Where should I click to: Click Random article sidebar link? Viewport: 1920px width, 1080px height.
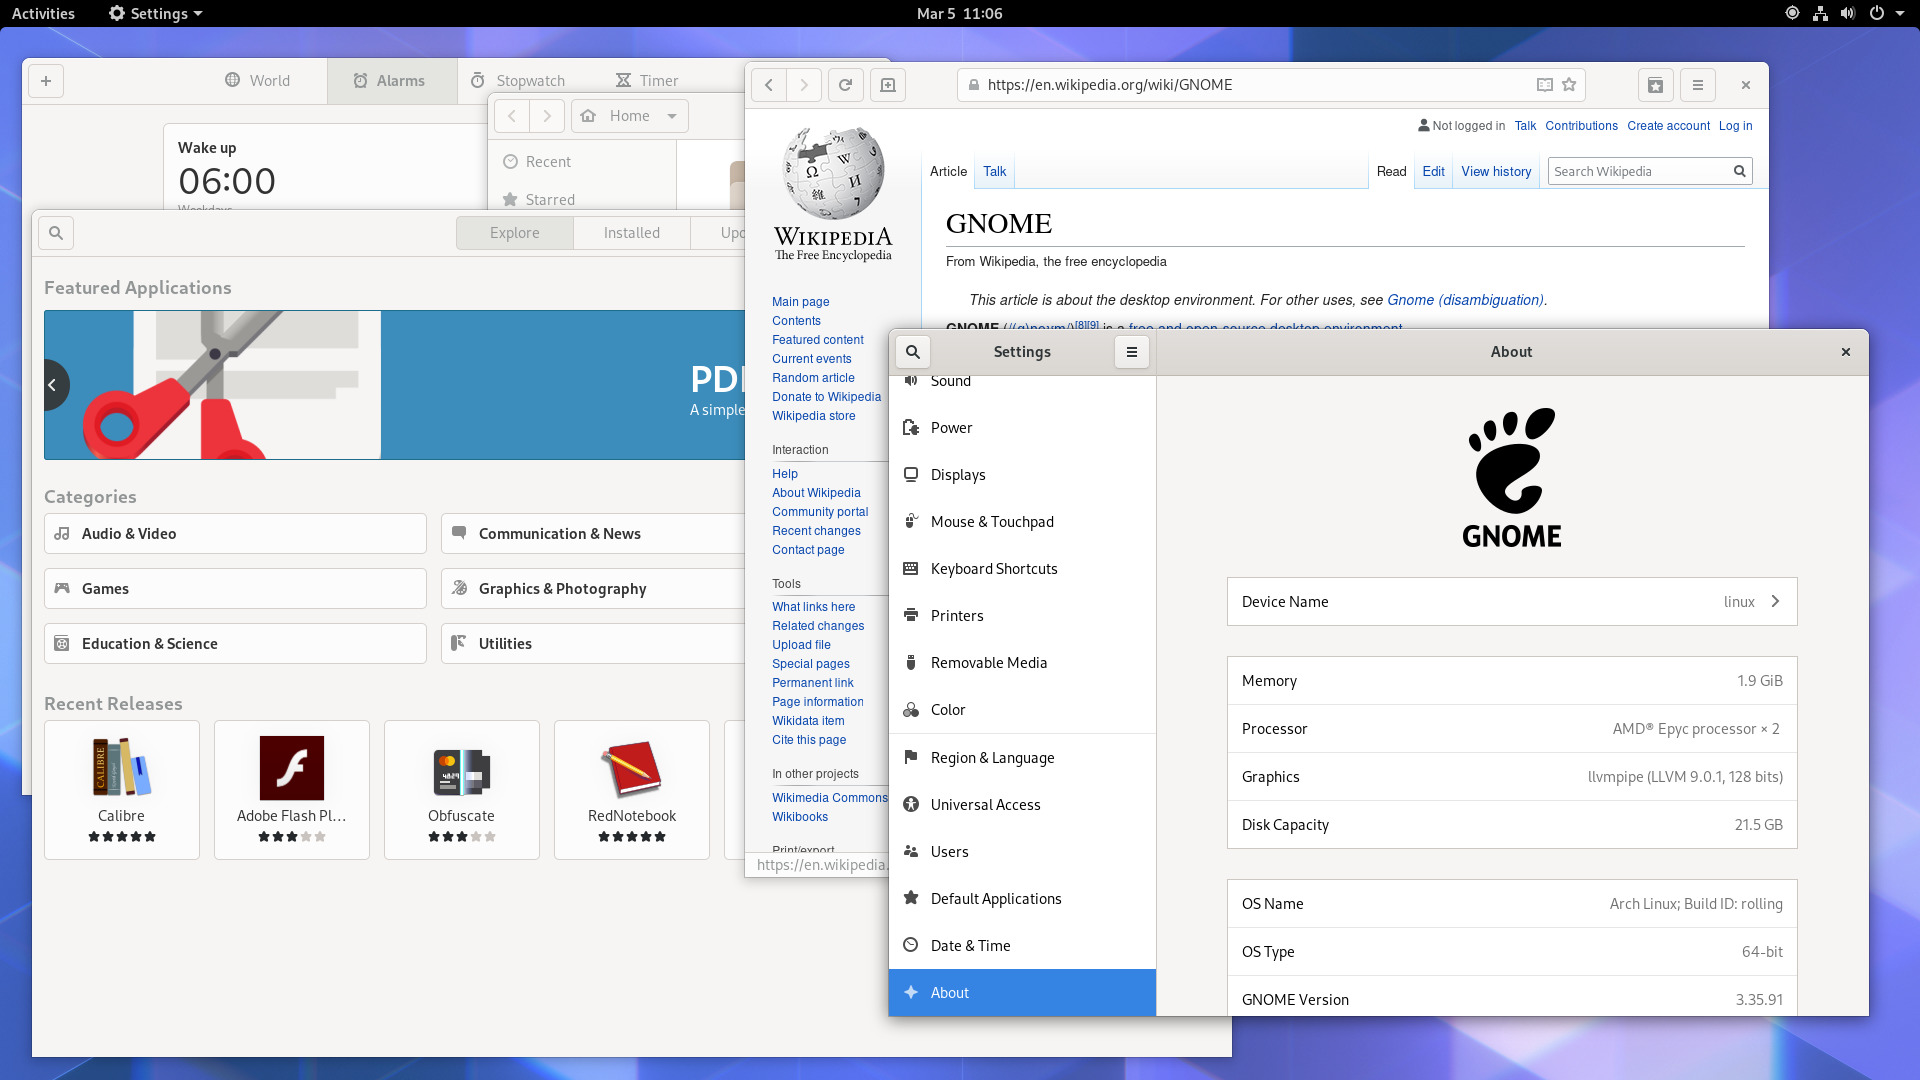[813, 378]
